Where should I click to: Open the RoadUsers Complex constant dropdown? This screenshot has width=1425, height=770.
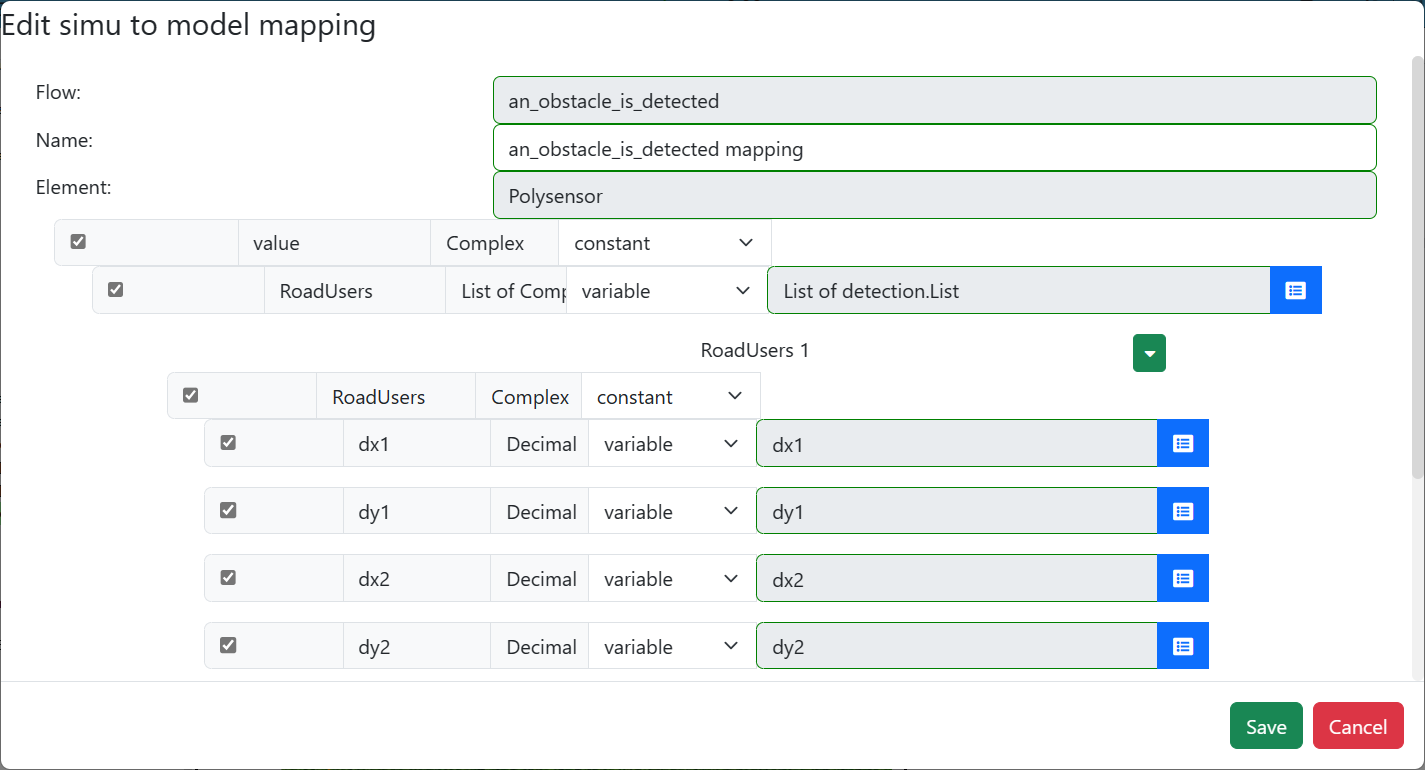click(x=671, y=396)
